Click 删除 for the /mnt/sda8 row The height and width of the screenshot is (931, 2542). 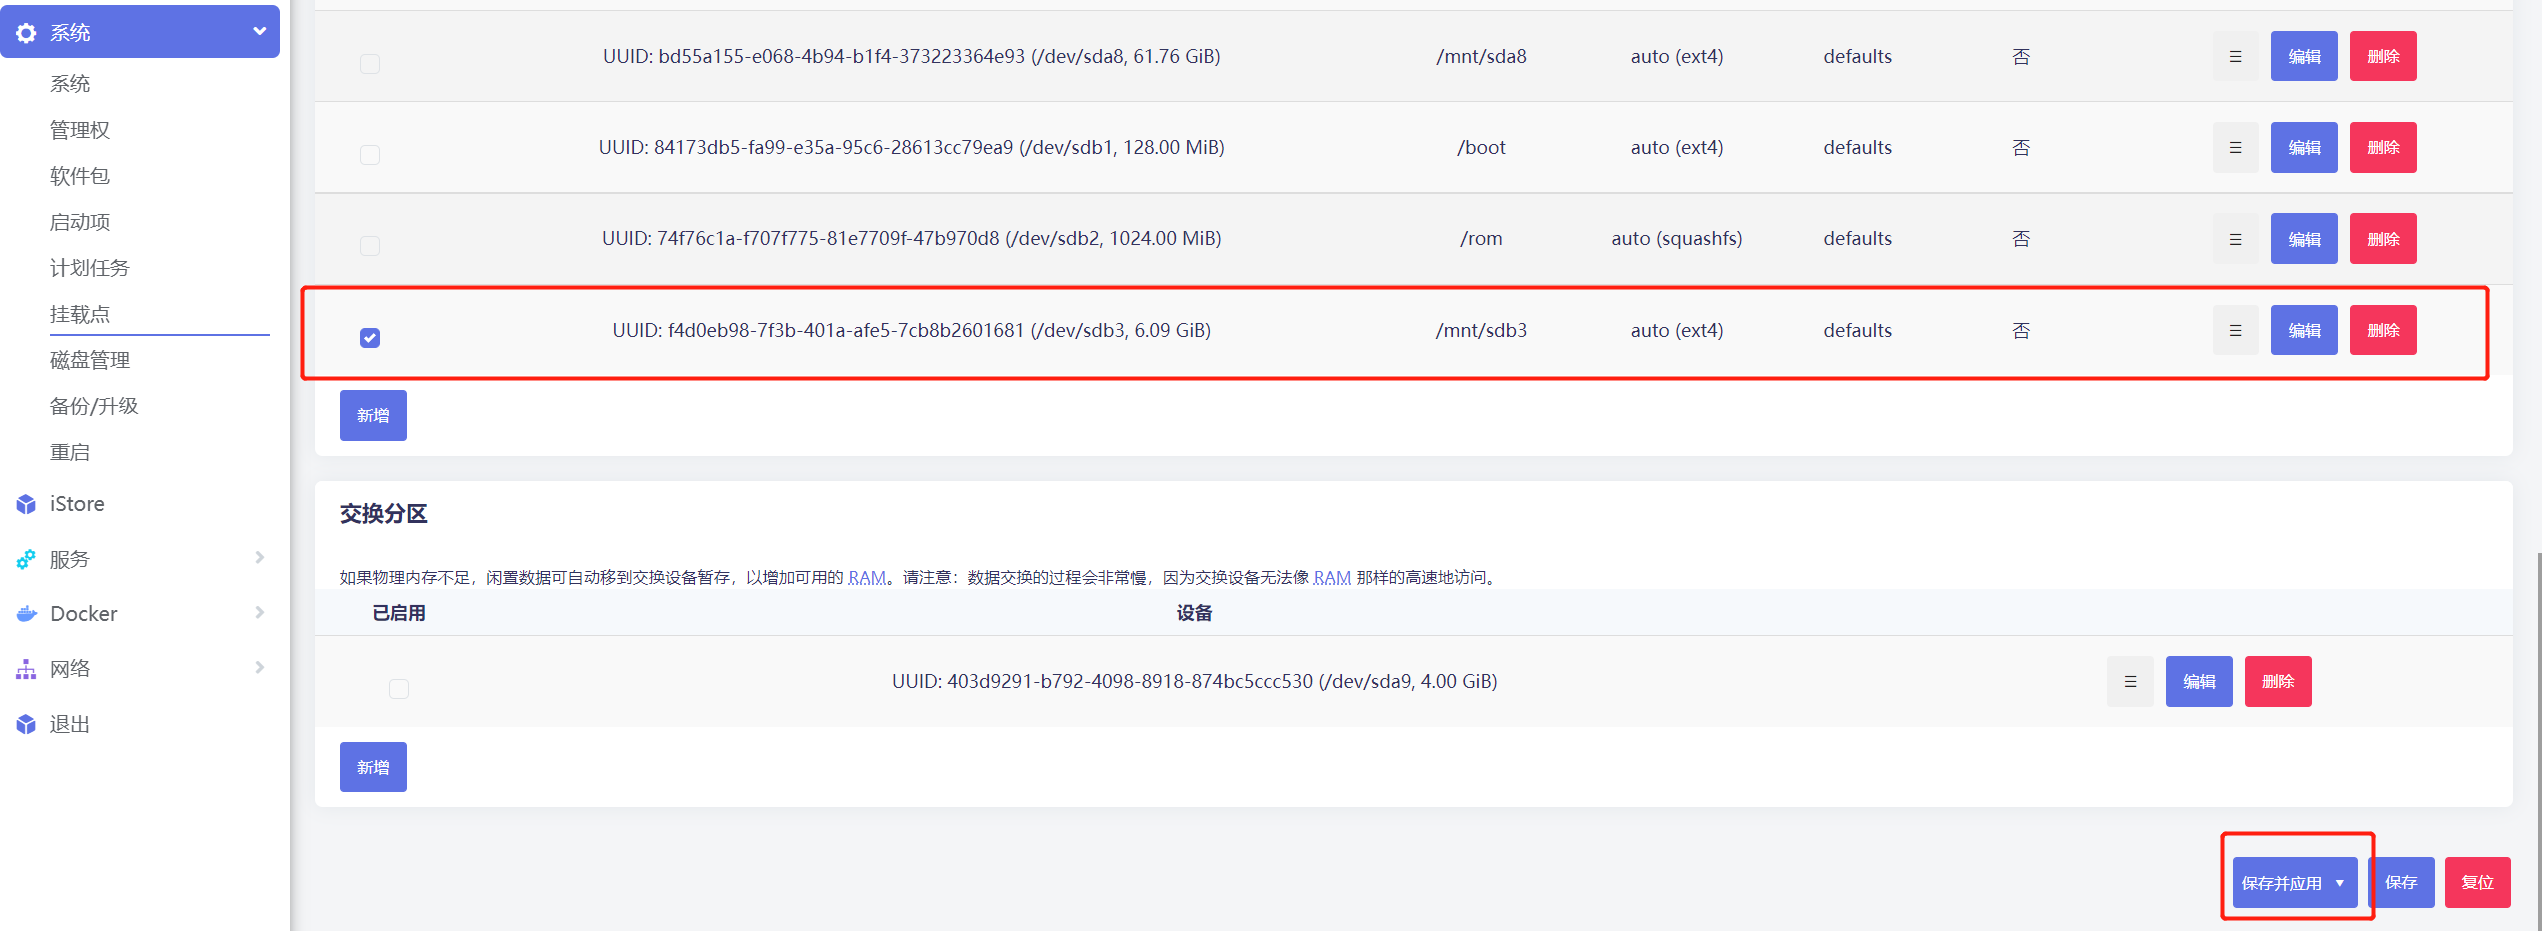[x=2383, y=56]
